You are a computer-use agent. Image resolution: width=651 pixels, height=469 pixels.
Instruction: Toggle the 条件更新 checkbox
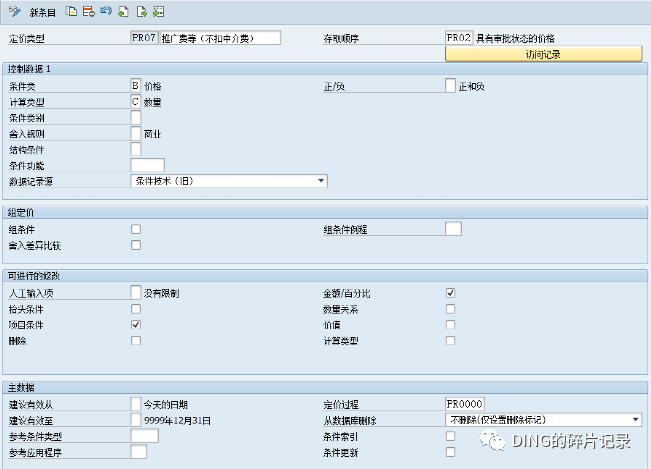coord(450,452)
